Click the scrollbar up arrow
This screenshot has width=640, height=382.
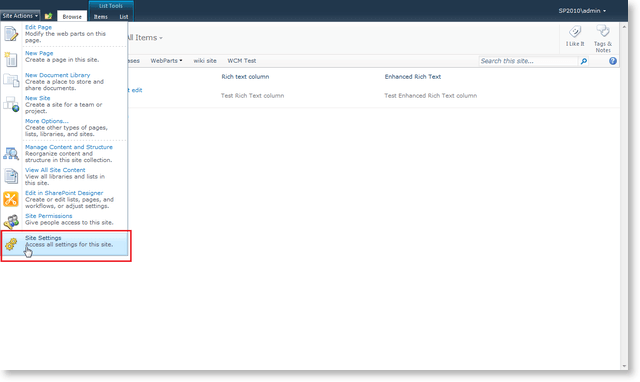point(624,27)
